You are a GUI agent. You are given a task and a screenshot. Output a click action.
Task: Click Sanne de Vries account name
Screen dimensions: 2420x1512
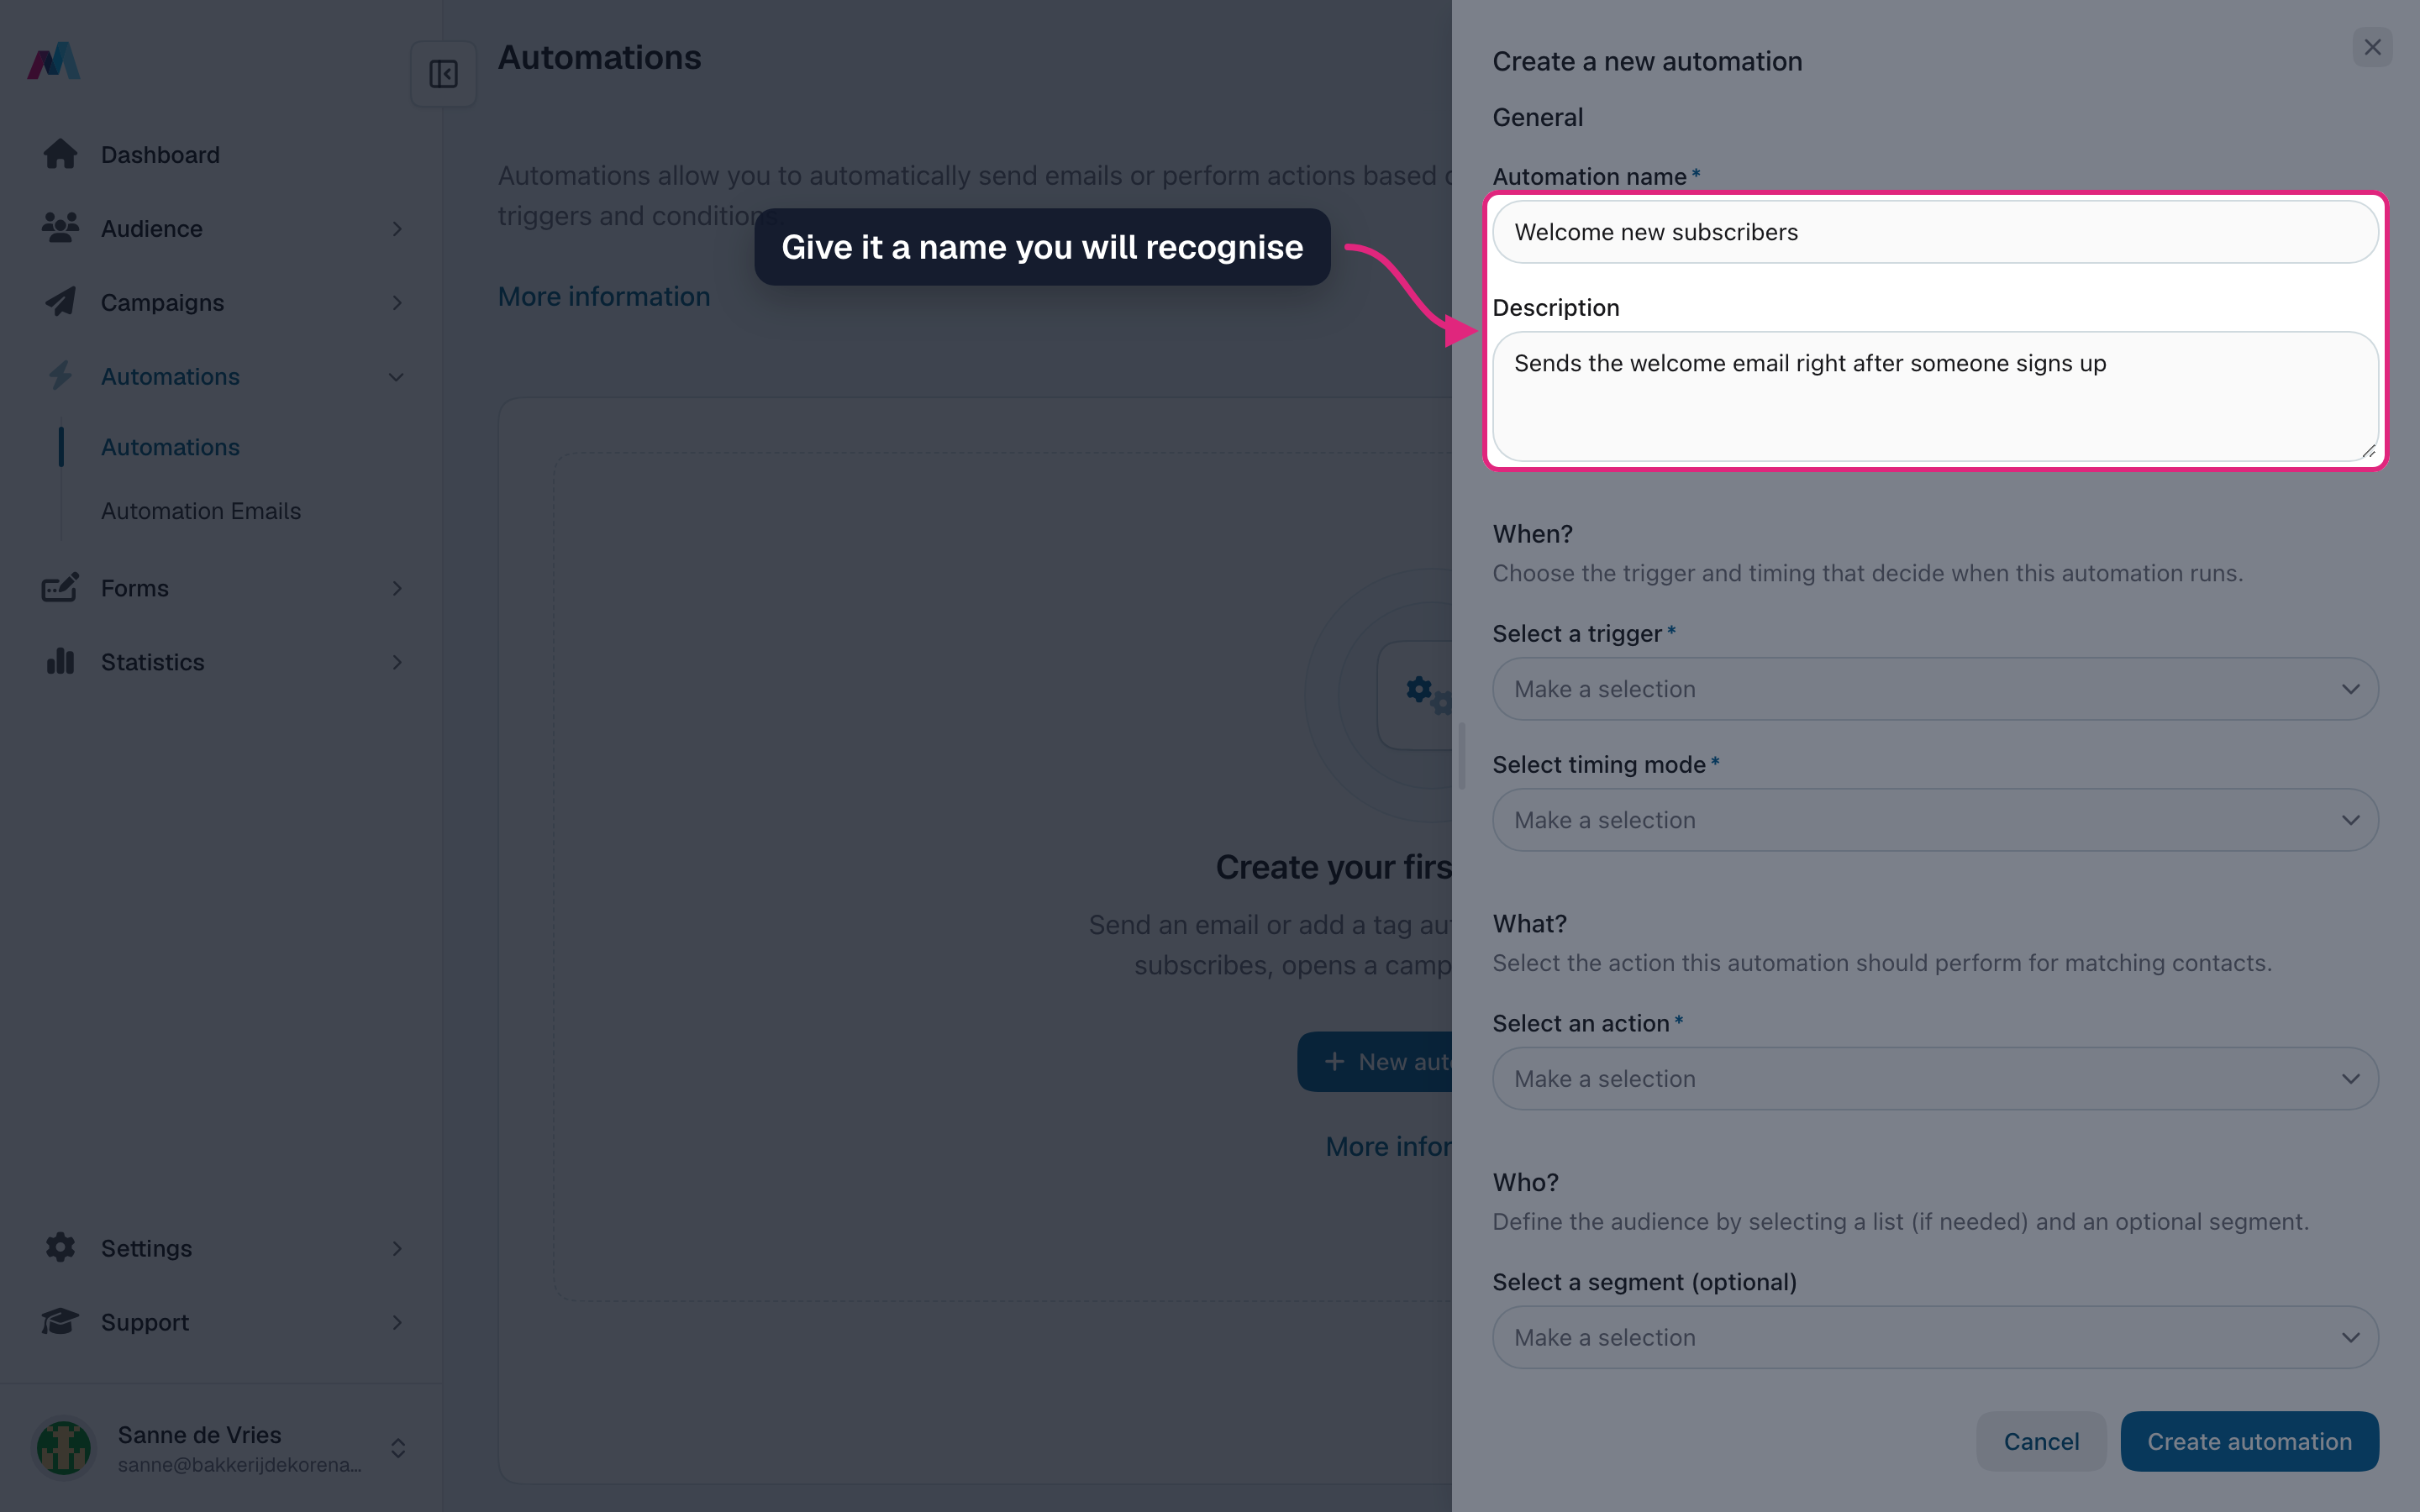pyautogui.click(x=199, y=1434)
